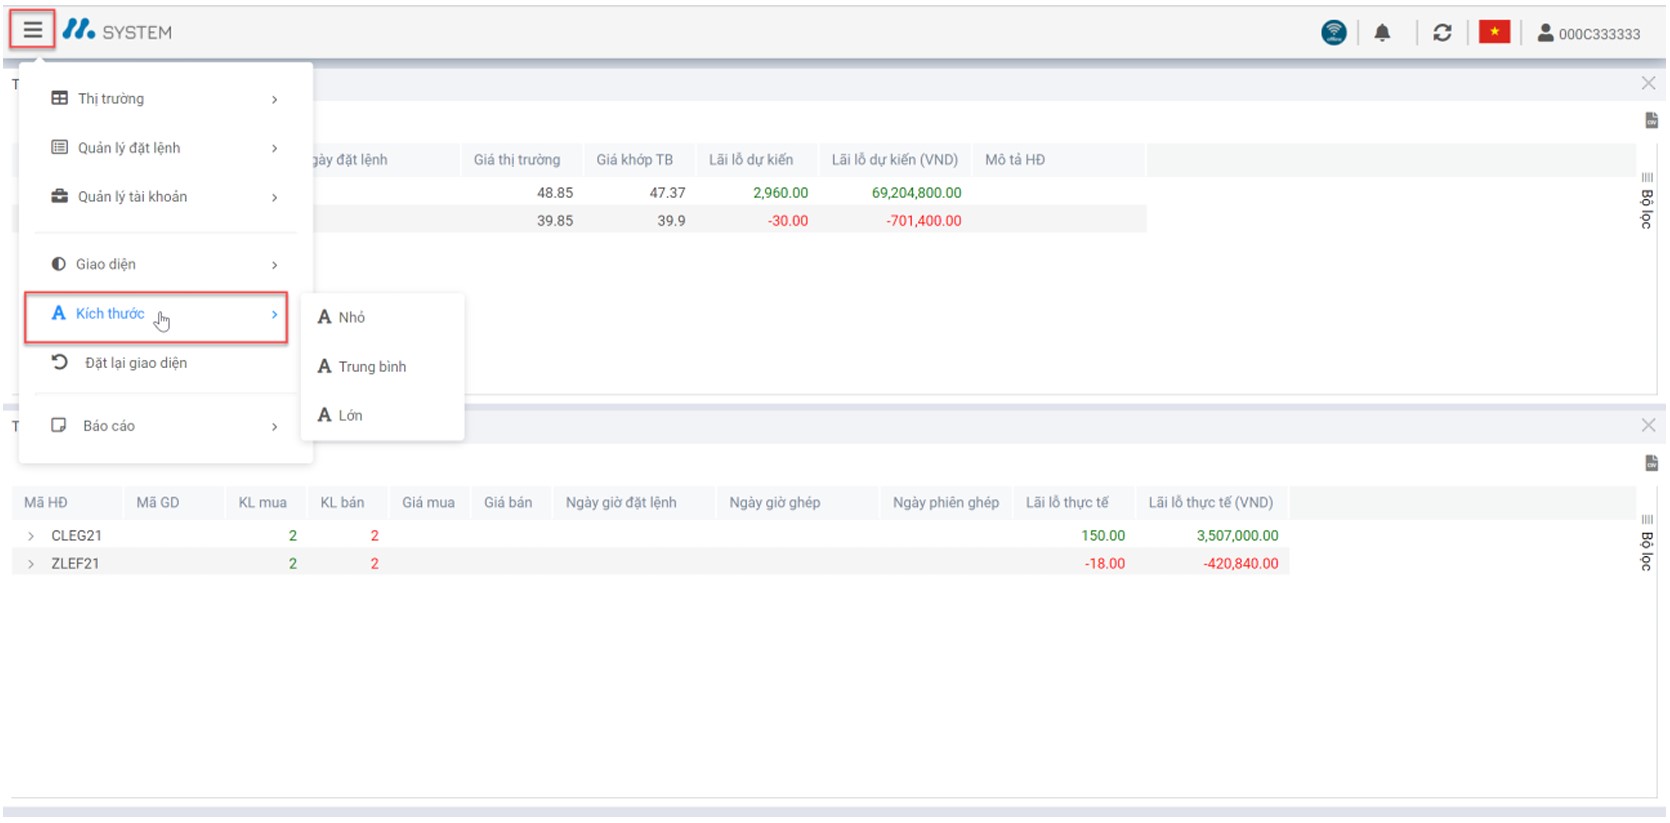
Task: Click Đặt lại giao diện to reset layout
Action: [135, 363]
